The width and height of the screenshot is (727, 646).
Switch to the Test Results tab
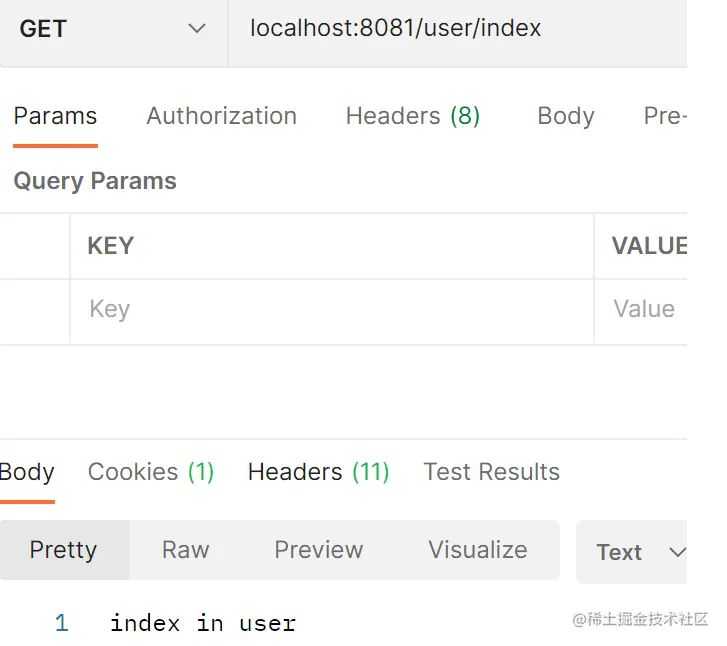pos(491,472)
